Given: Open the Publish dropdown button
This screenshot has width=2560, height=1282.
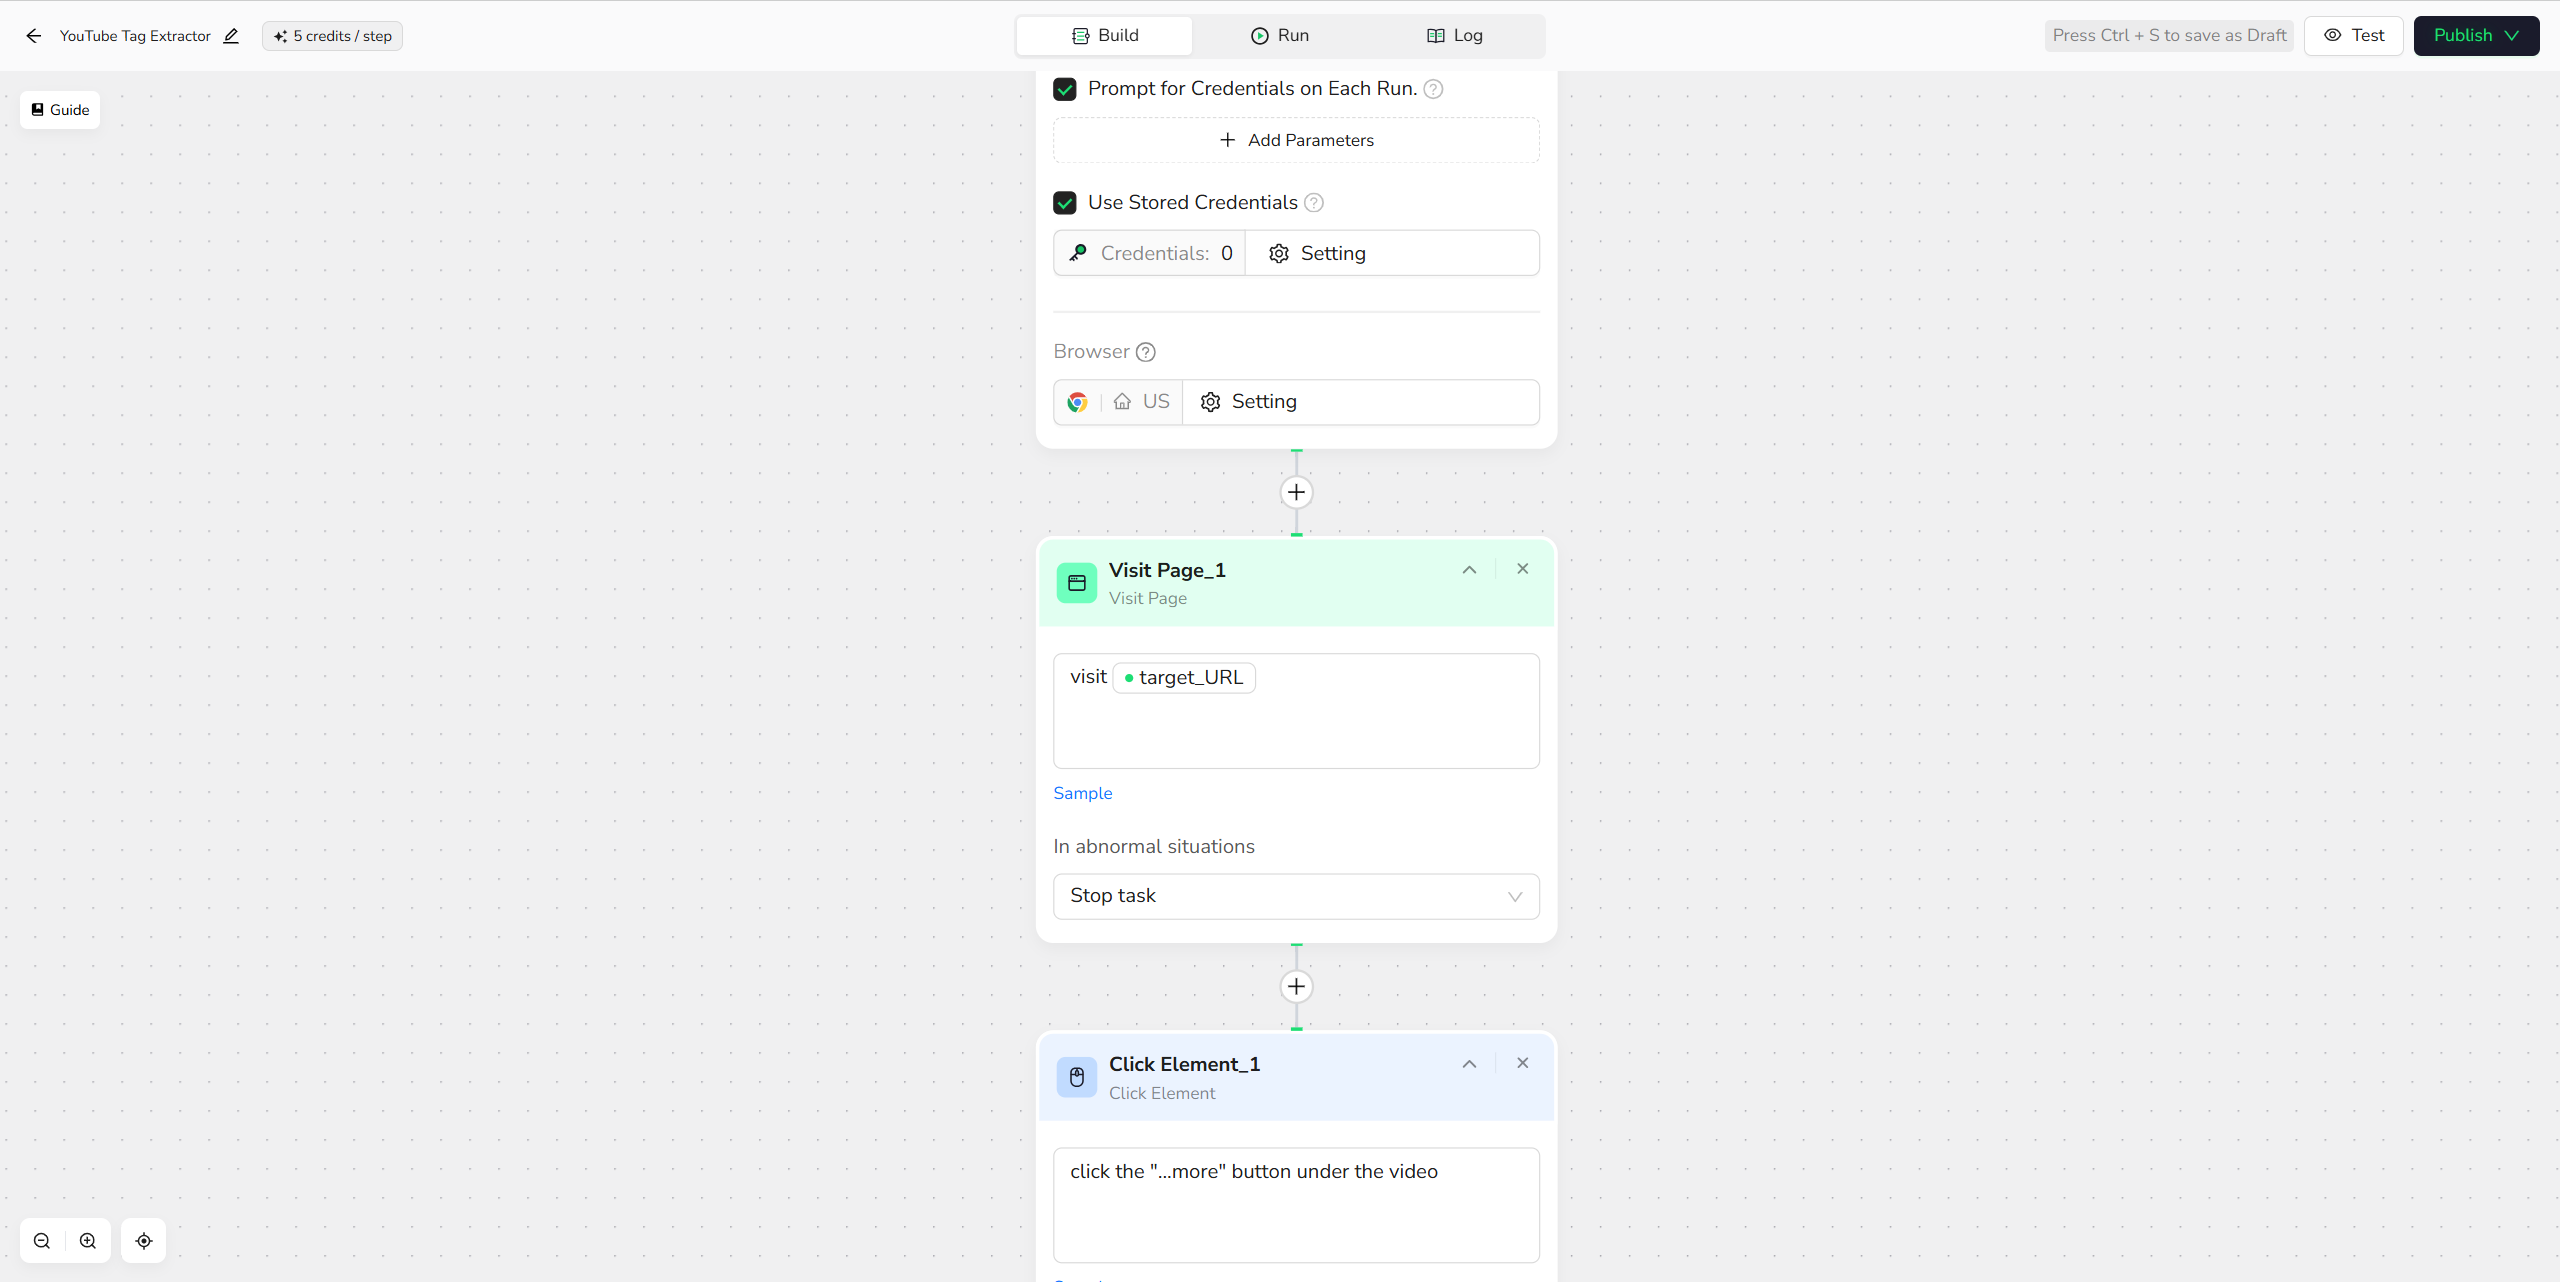Looking at the screenshot, I should (2476, 36).
